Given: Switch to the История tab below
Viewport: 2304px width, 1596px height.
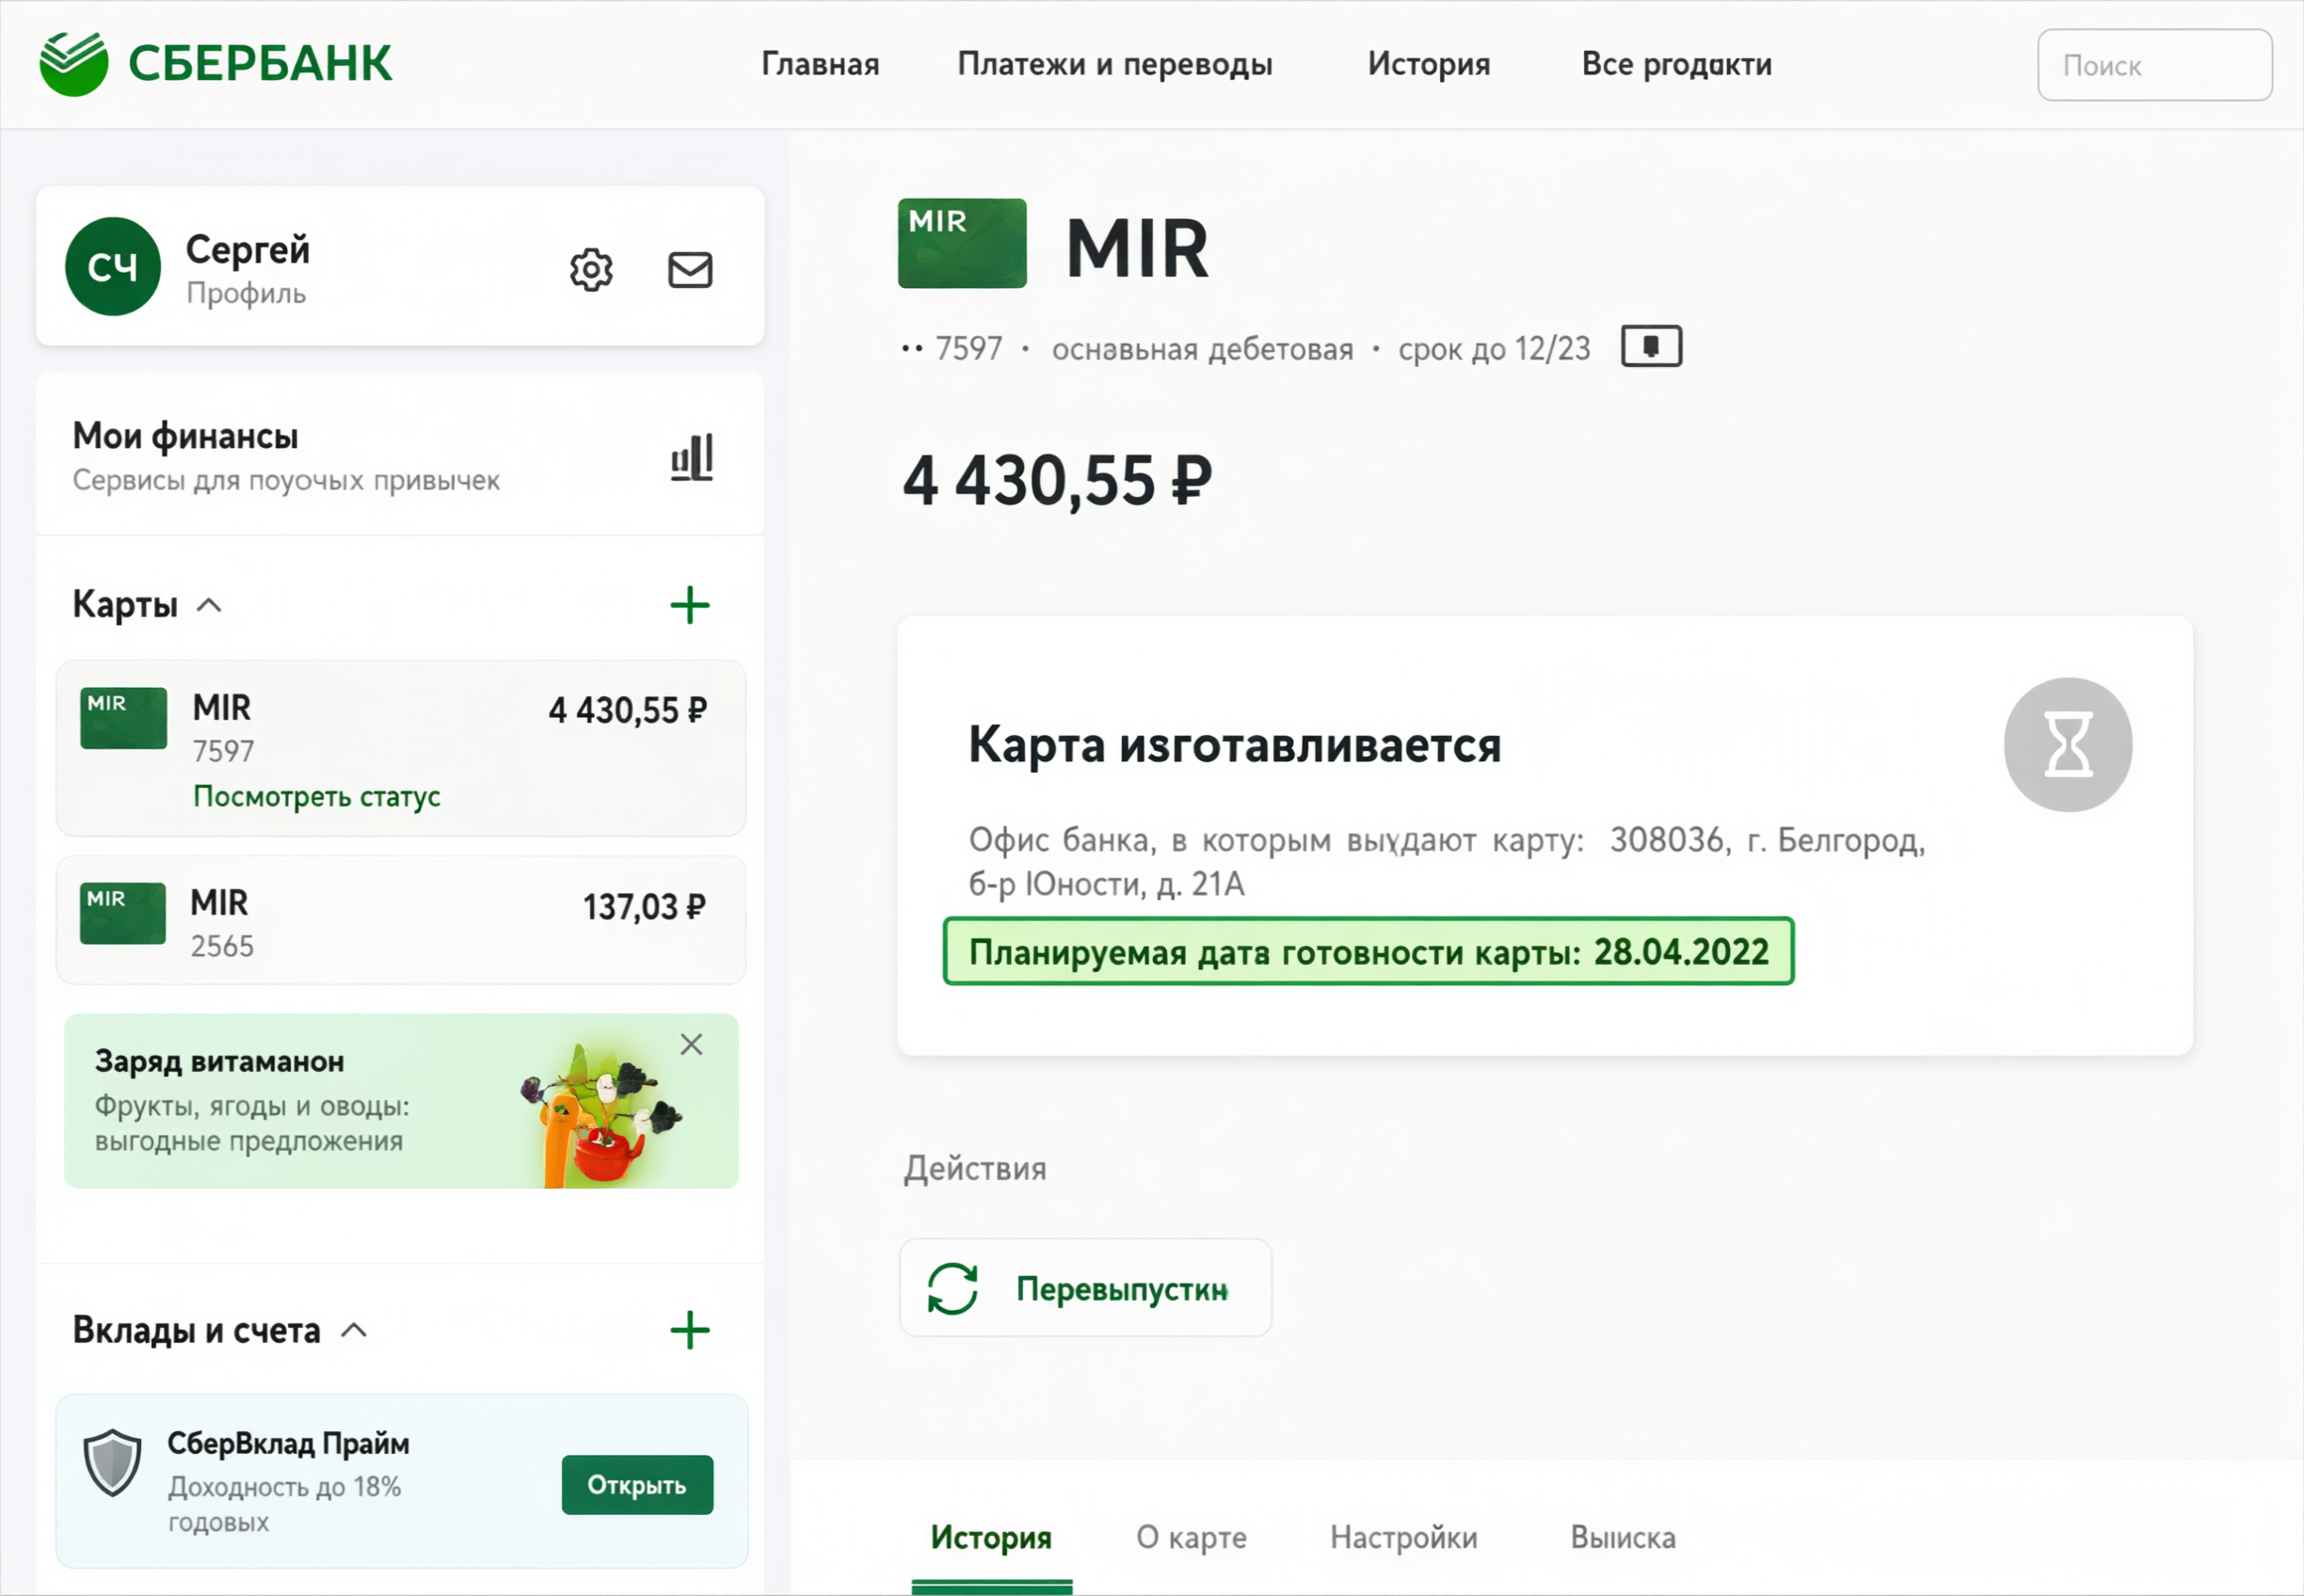Looking at the screenshot, I should coord(991,1537).
